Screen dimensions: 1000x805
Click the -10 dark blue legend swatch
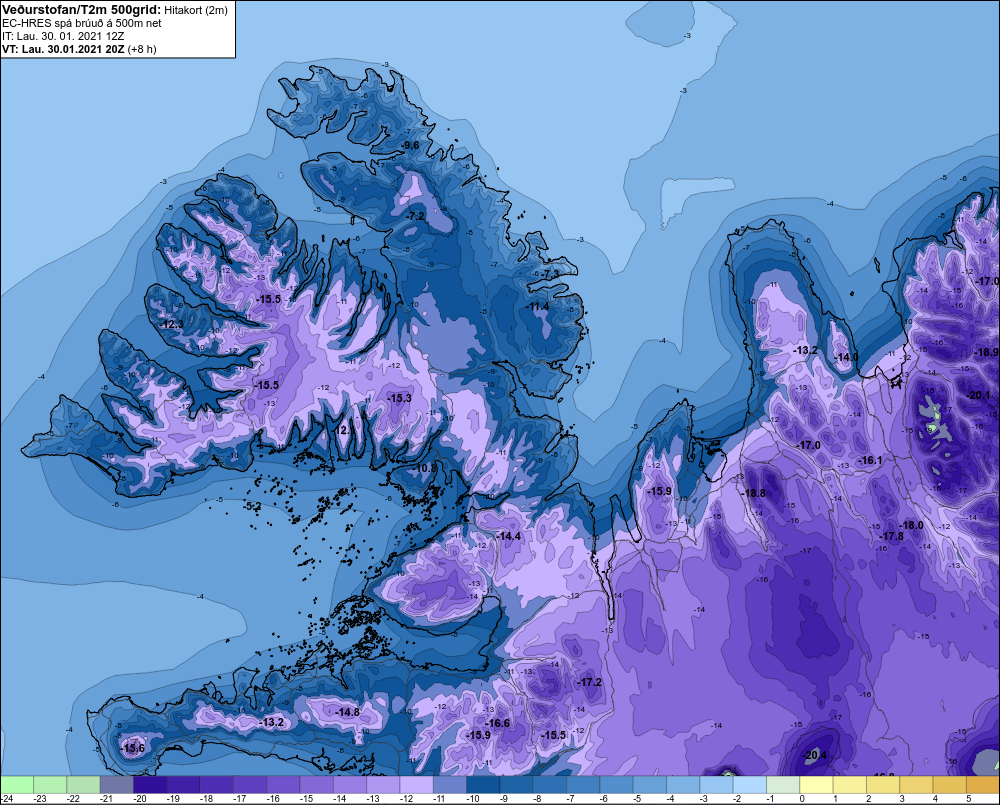(x=483, y=784)
